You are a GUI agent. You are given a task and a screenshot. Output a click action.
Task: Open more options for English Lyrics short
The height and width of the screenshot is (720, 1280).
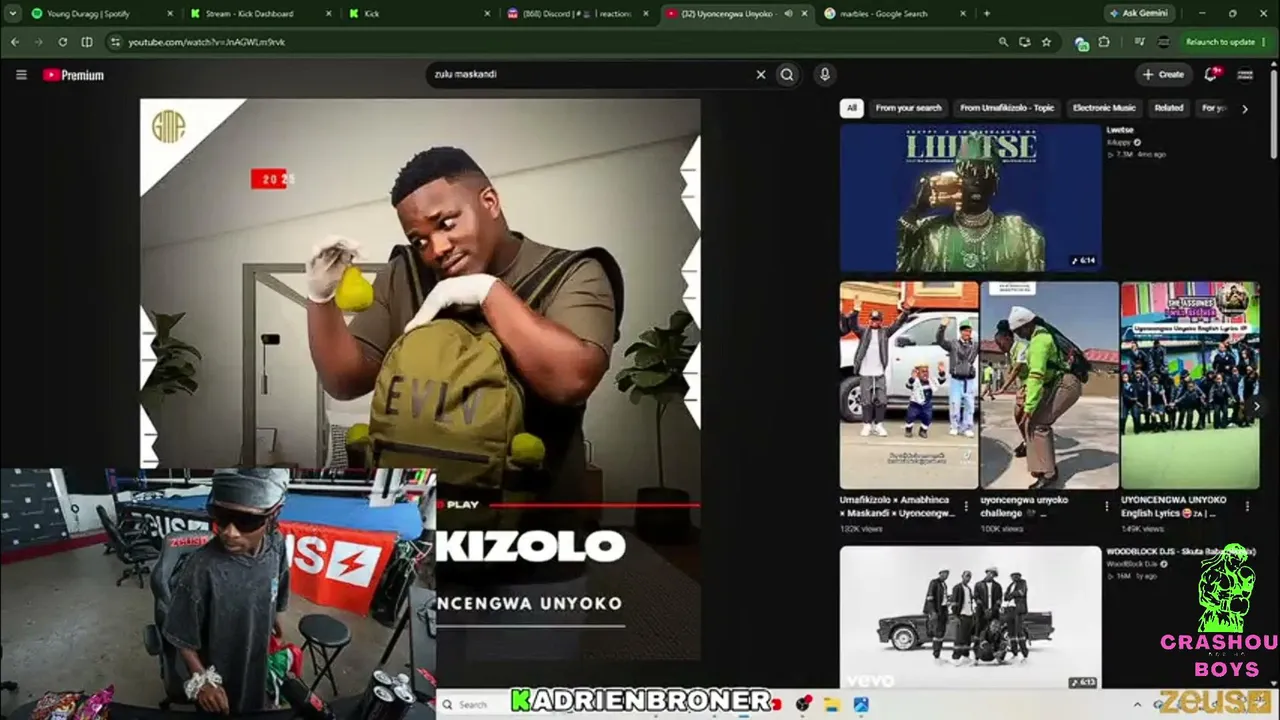click(x=1247, y=506)
